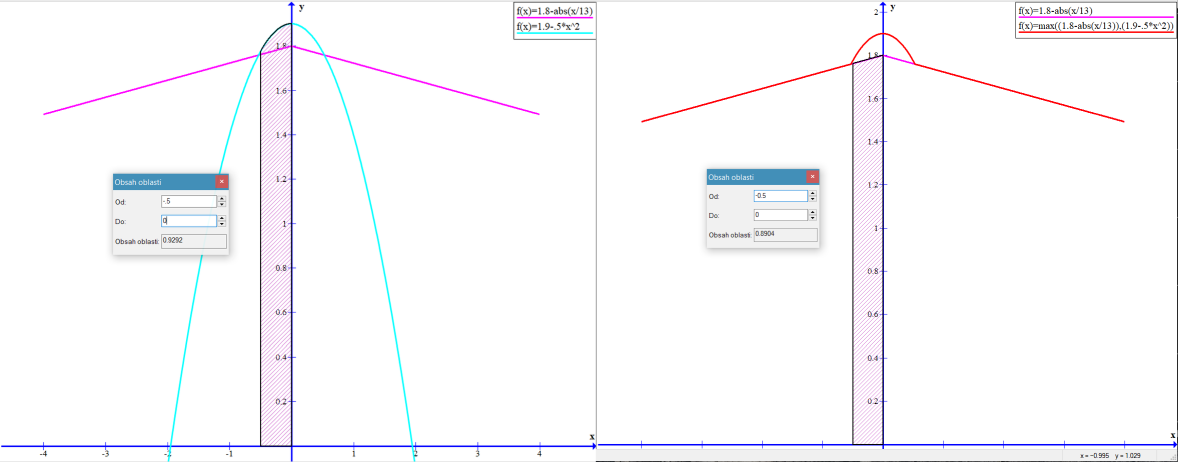1178x462 pixels.
Task: Decrease Do value in the 0.9292 dialog
Action: [x=222, y=224]
